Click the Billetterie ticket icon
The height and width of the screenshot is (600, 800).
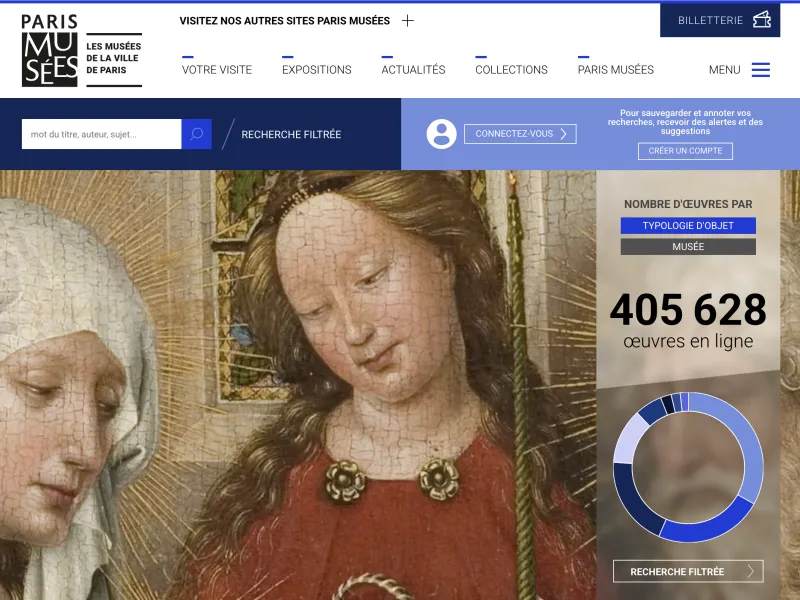[x=762, y=20]
